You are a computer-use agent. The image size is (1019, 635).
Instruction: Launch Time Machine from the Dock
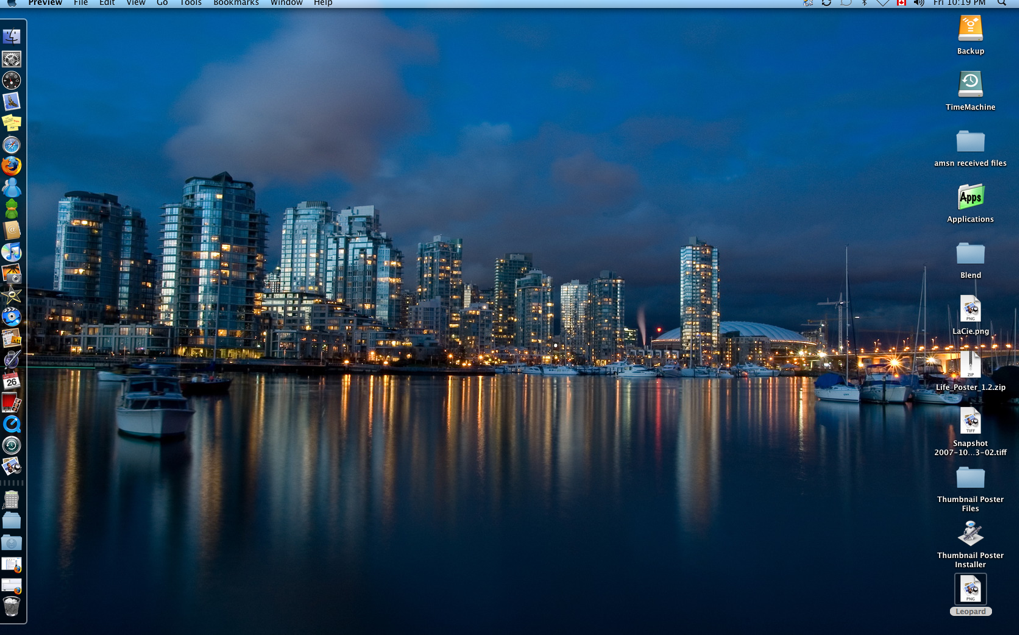click(12, 445)
